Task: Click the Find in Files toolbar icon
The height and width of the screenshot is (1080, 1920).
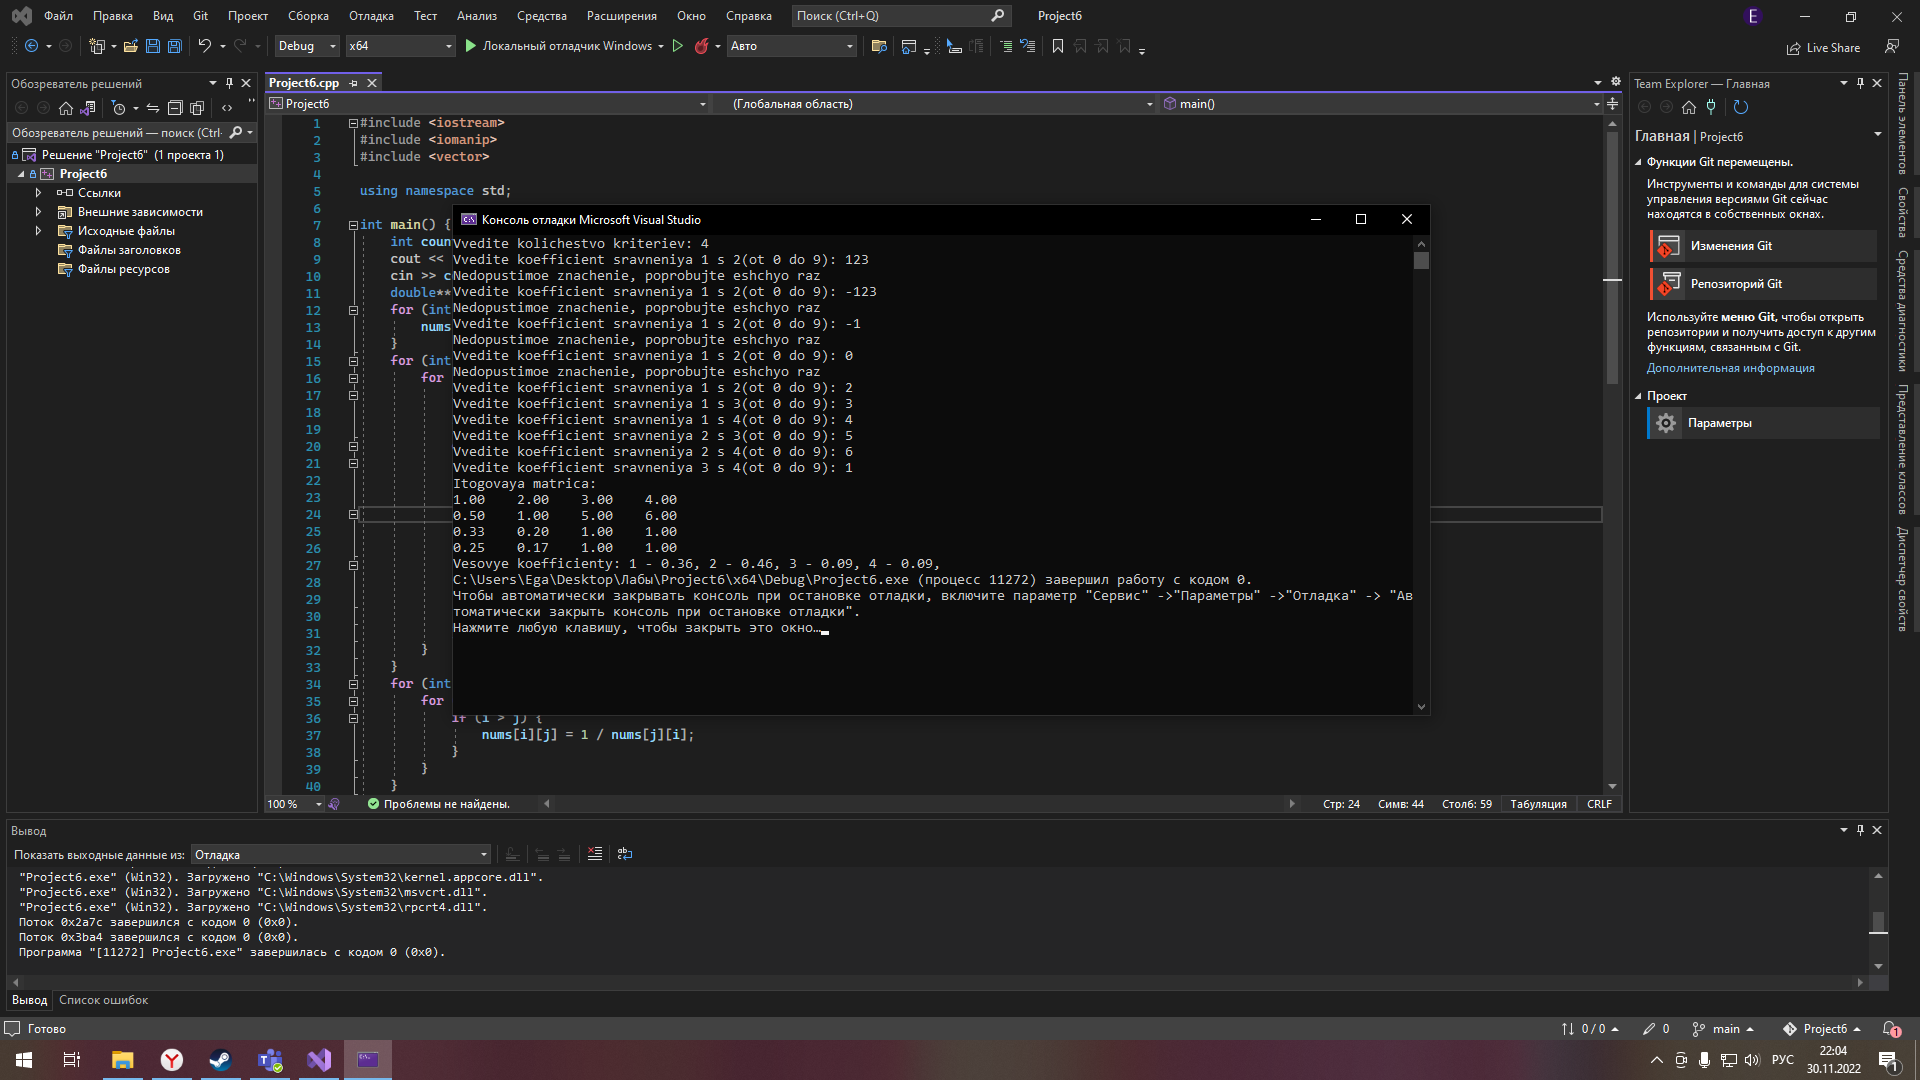Action: click(x=879, y=46)
